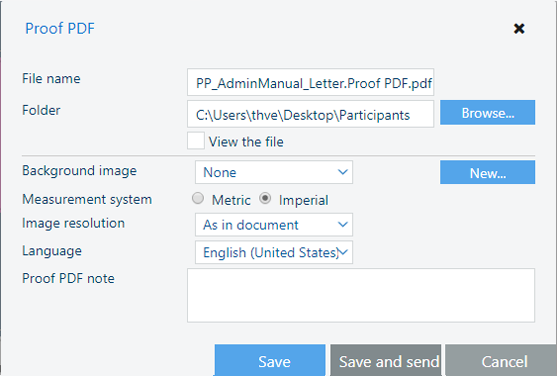Click the Proof PDF dialog title
Image resolution: width=557 pixels, height=376 pixels.
click(60, 28)
